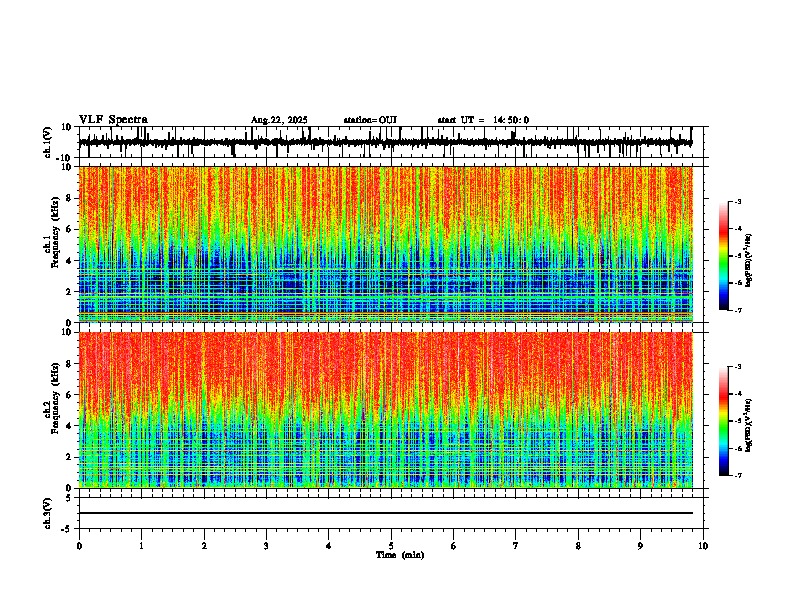Screen dimensions: 792x612
Task: Click the "-3" label atop ch.1 color scale
Action: pos(737,201)
